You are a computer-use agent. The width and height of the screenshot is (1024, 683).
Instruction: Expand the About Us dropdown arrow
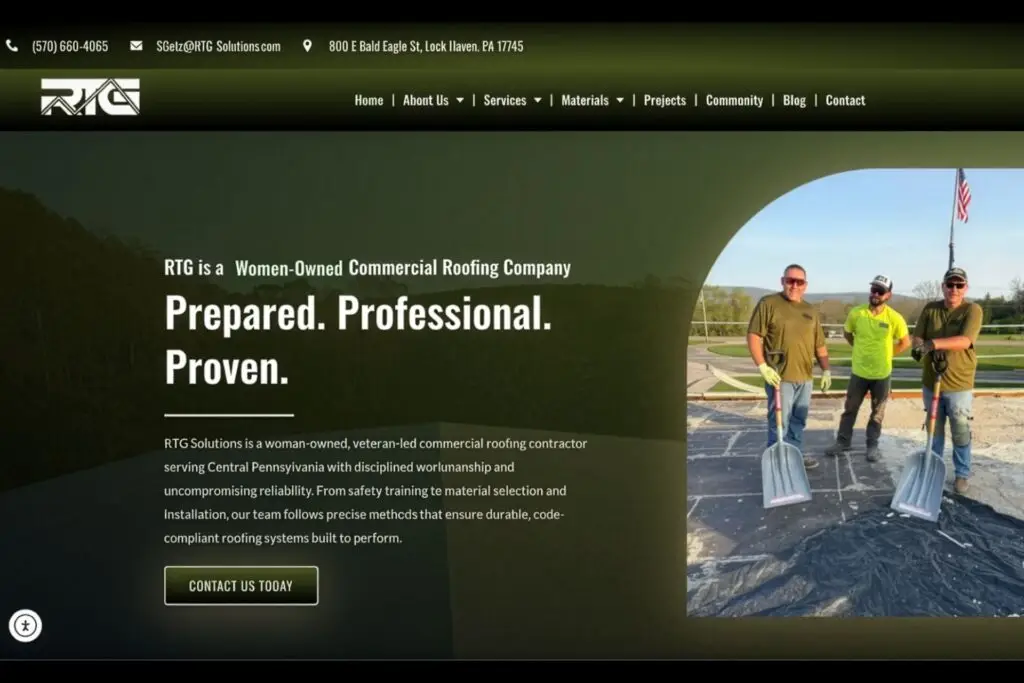tap(460, 101)
